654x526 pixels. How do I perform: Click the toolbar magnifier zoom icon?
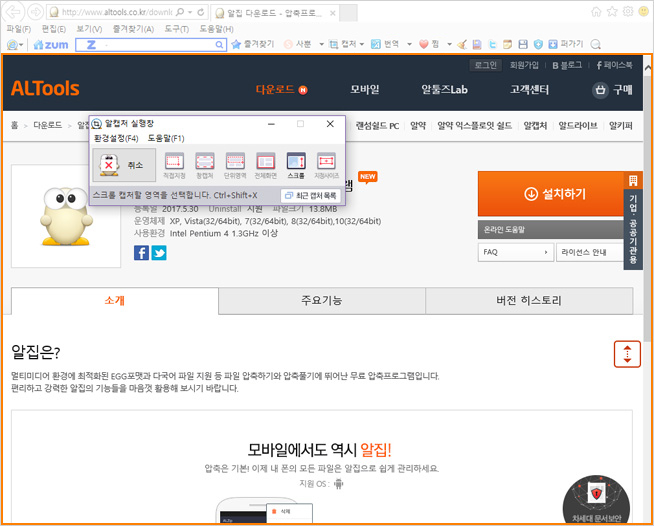click(596, 44)
